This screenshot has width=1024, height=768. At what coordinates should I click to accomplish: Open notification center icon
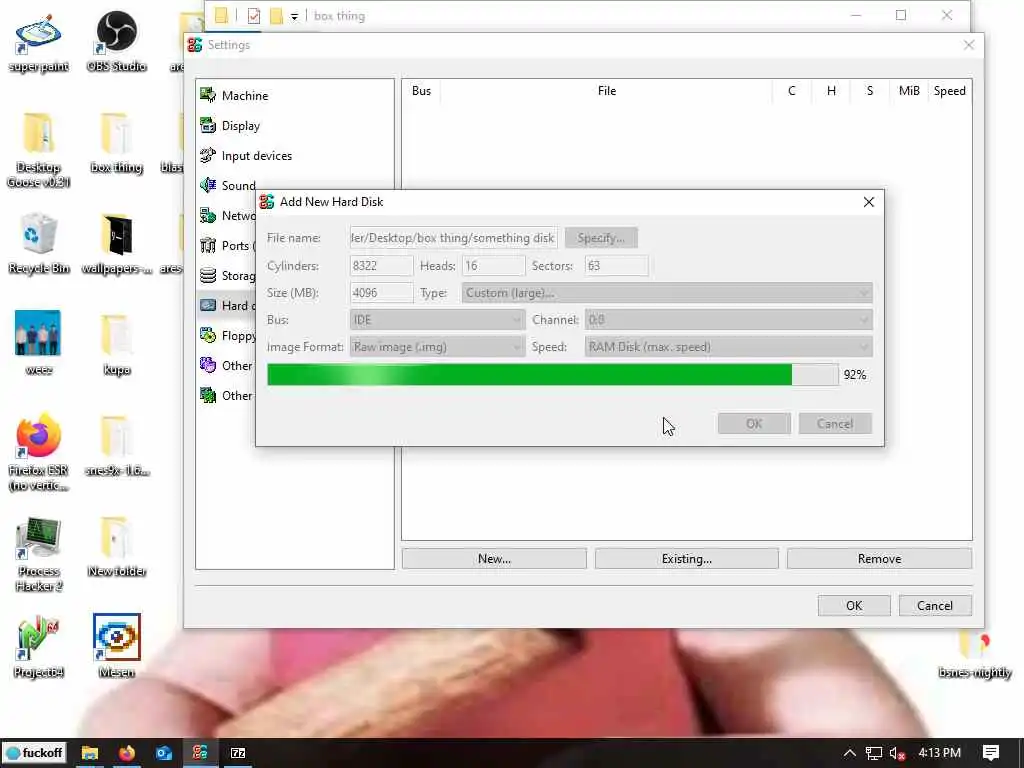click(991, 753)
